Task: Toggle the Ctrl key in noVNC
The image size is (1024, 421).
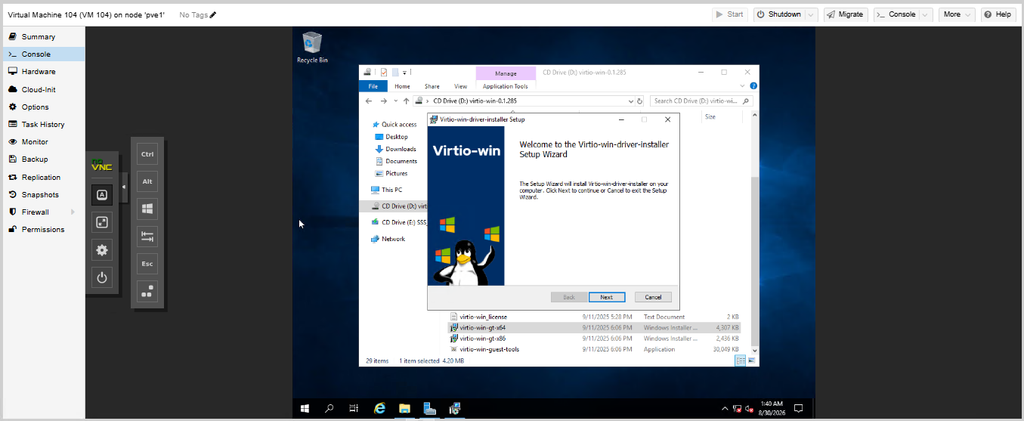Action: (x=147, y=155)
